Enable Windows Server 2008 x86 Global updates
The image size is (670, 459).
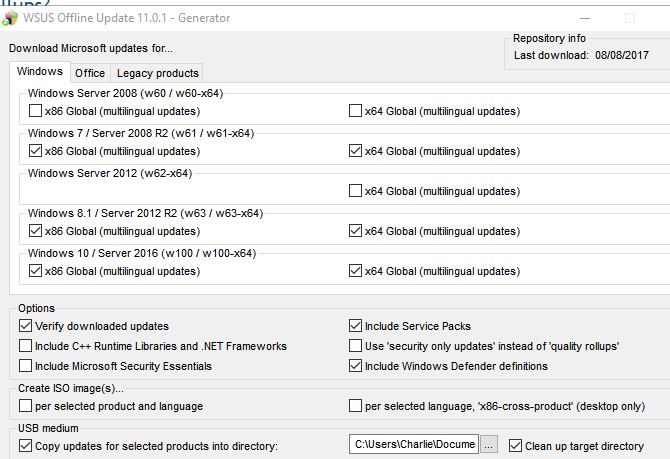36,111
